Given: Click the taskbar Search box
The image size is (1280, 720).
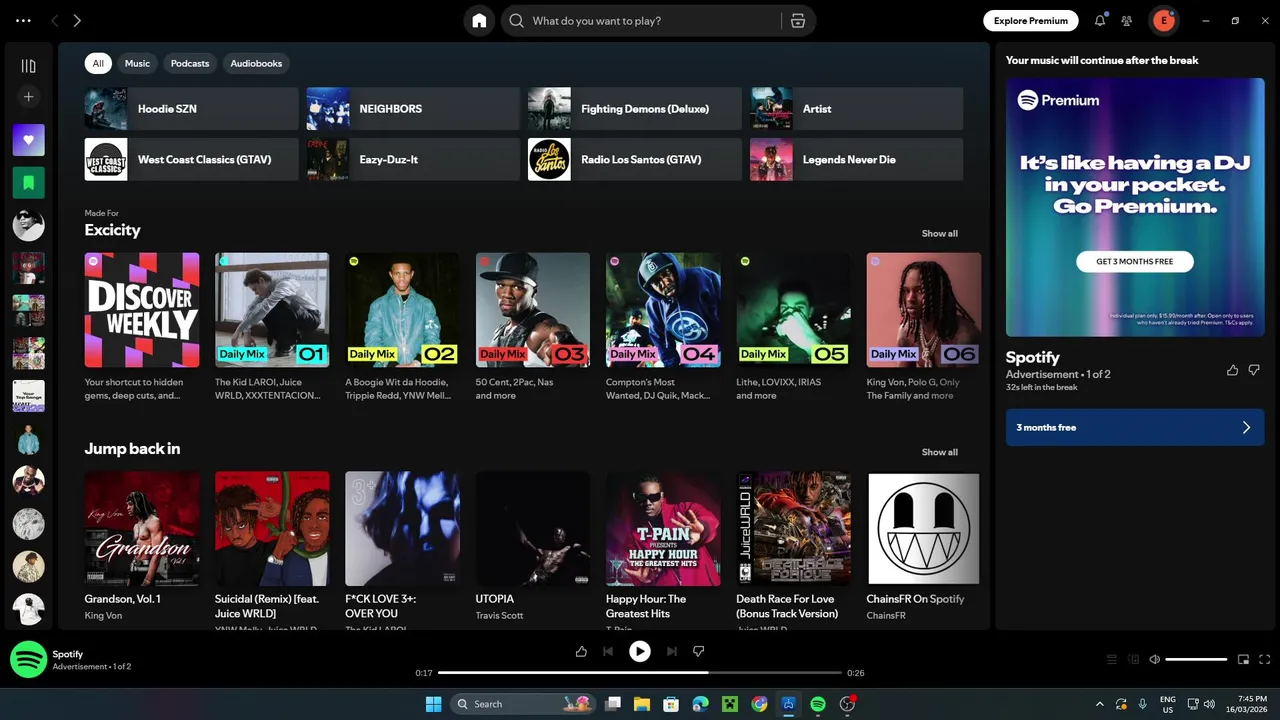Looking at the screenshot, I should coord(522,704).
